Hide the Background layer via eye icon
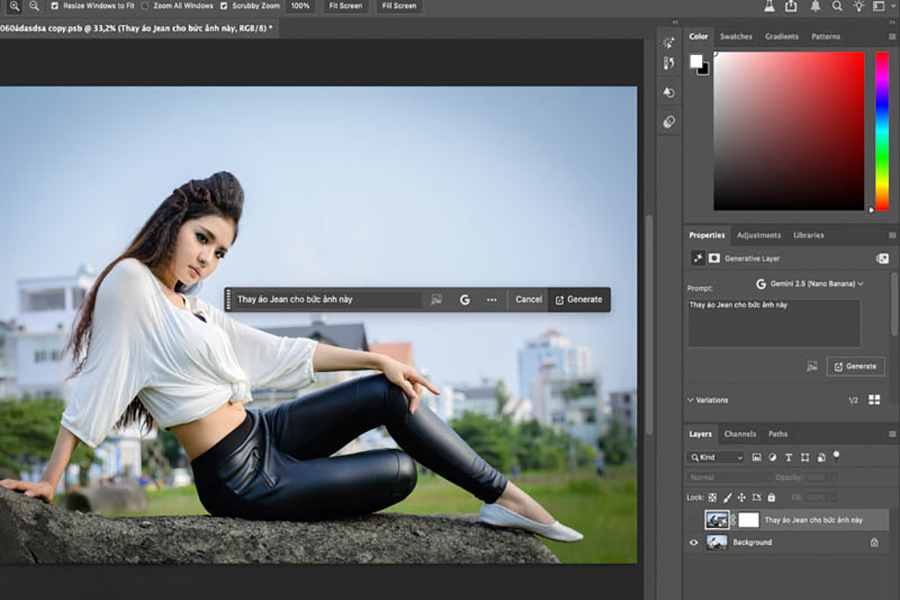 (694, 542)
